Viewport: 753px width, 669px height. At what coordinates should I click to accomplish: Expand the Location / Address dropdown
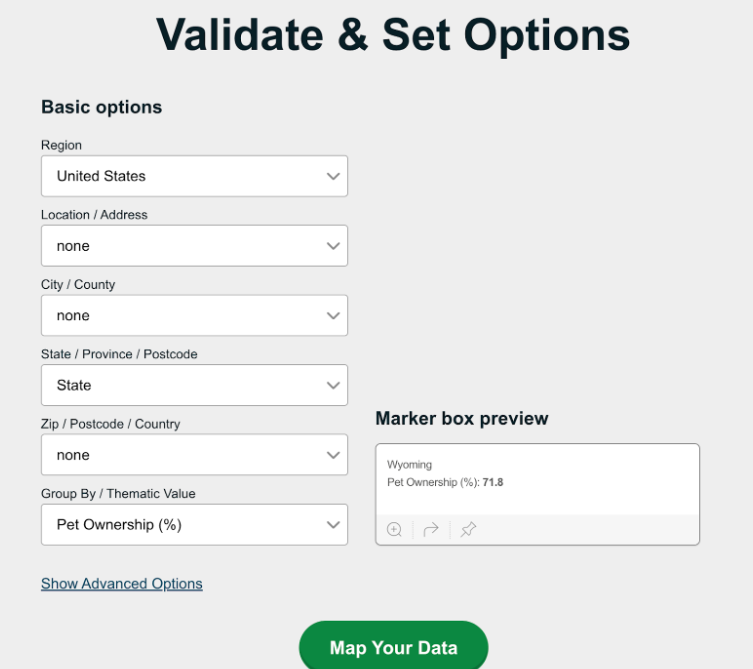tap(194, 245)
